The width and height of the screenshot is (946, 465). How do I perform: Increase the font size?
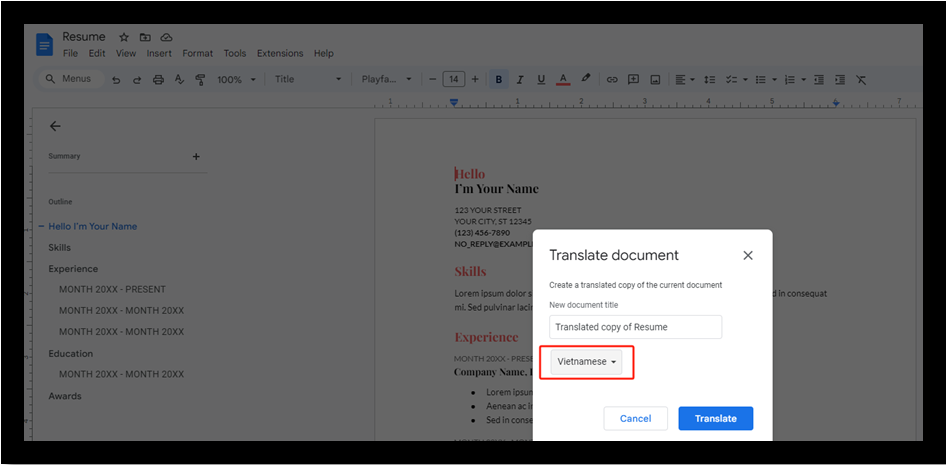[x=475, y=79]
